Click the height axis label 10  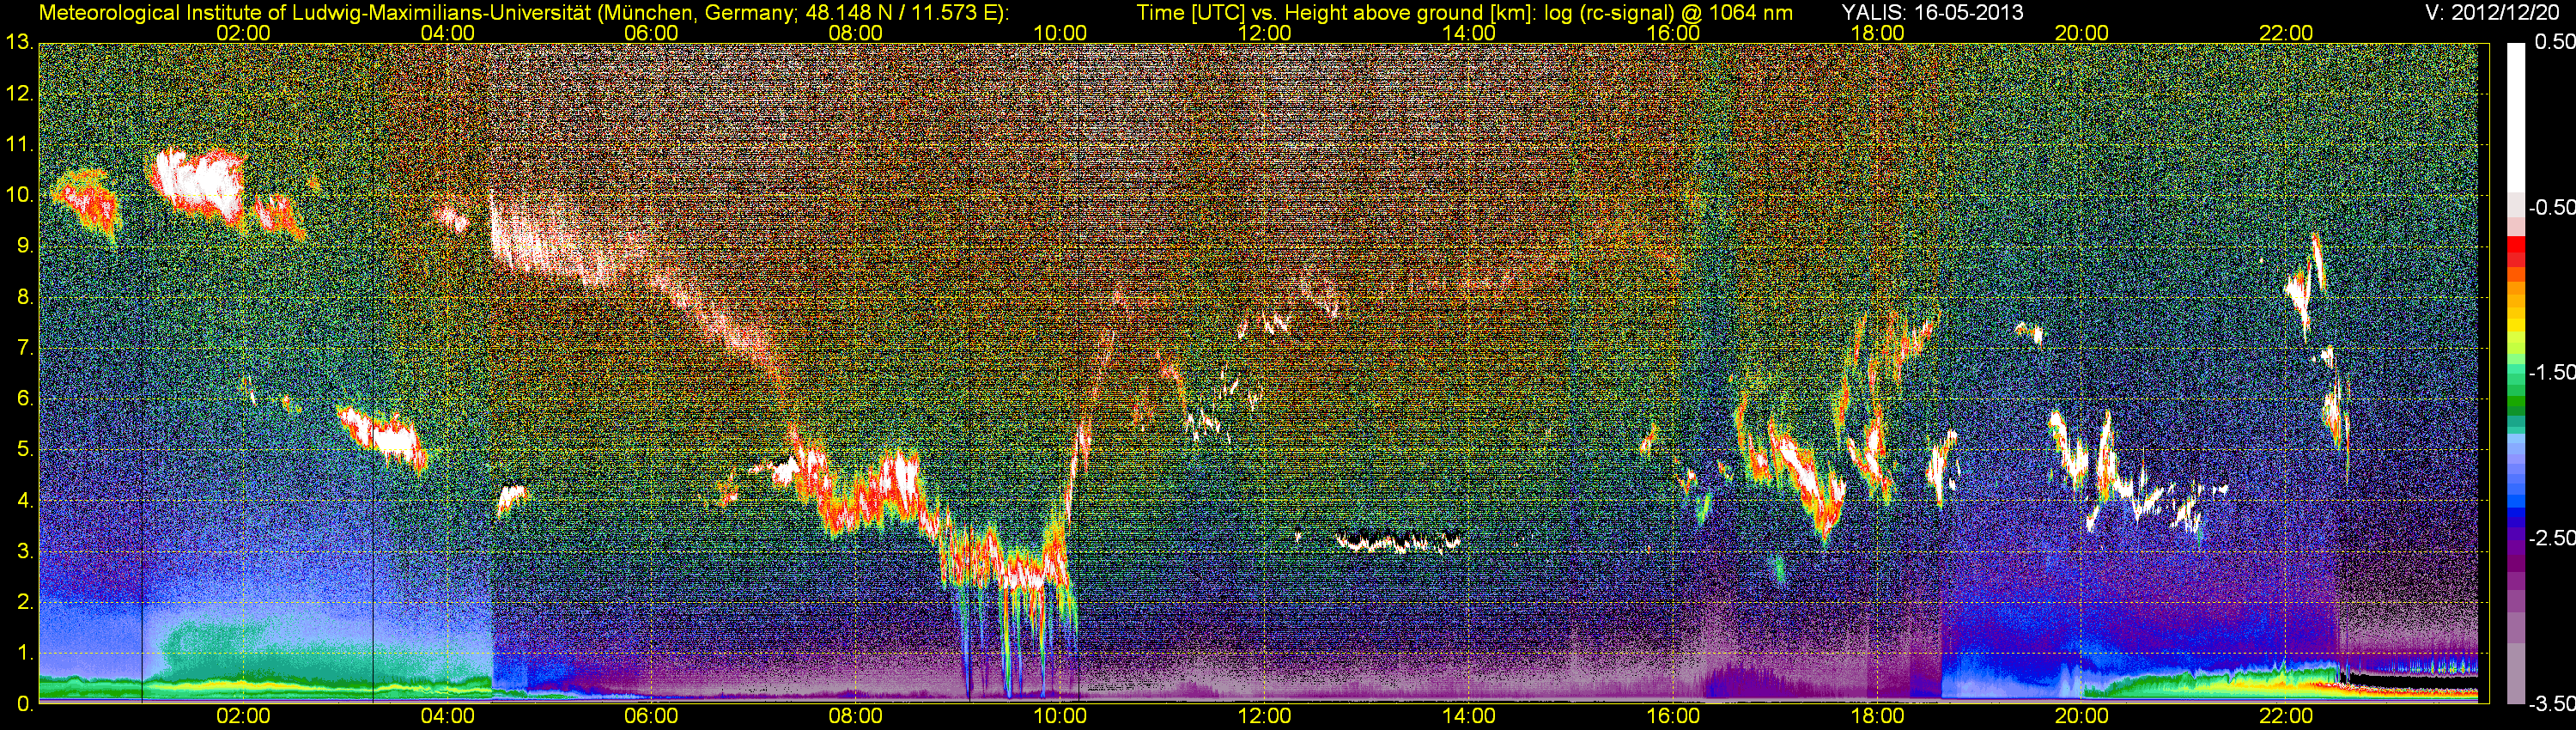click(x=19, y=195)
